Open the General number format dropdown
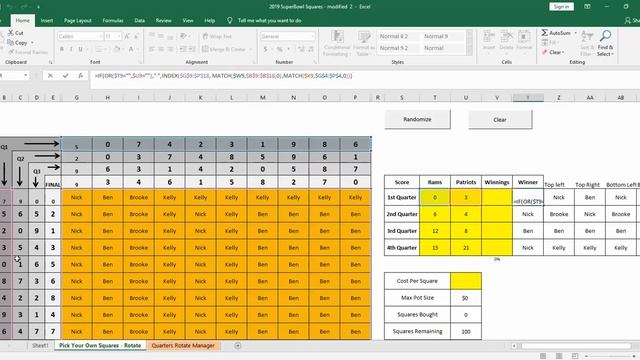Viewport: 640px width, 360px height. [x=313, y=36]
